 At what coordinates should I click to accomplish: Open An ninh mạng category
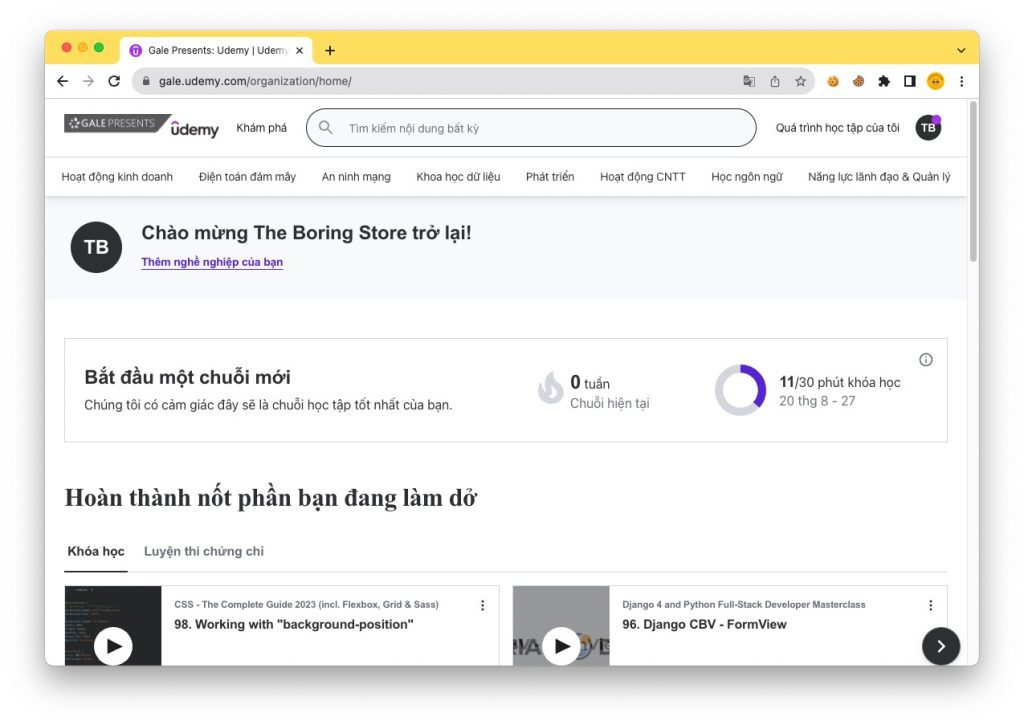point(356,176)
